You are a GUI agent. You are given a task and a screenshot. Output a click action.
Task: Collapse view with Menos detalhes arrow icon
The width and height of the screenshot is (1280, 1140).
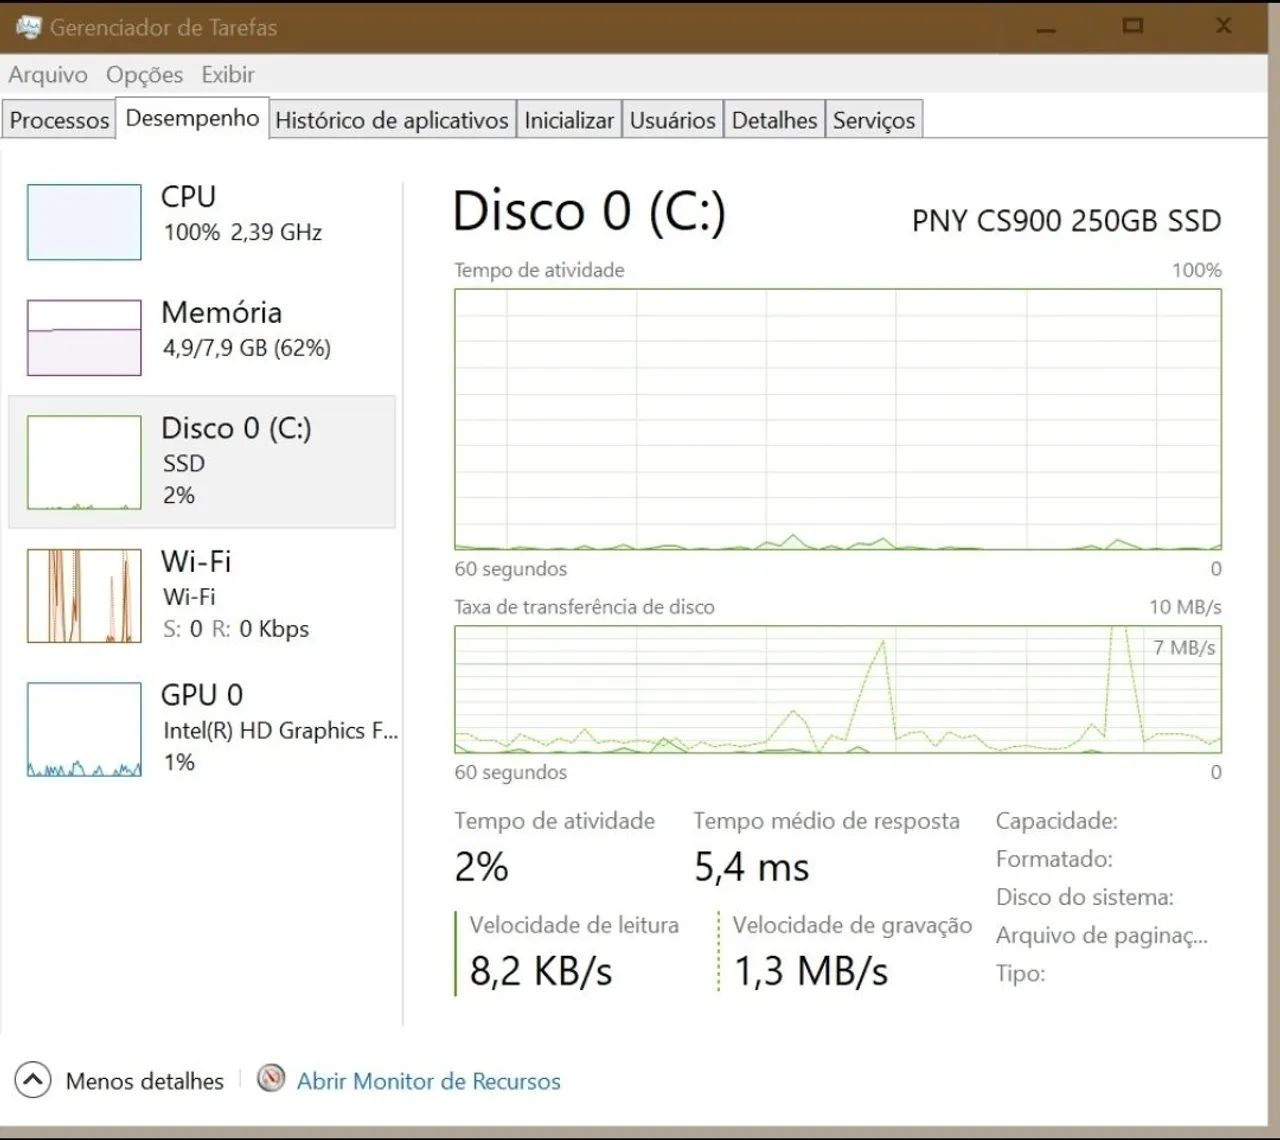pos(33,1080)
